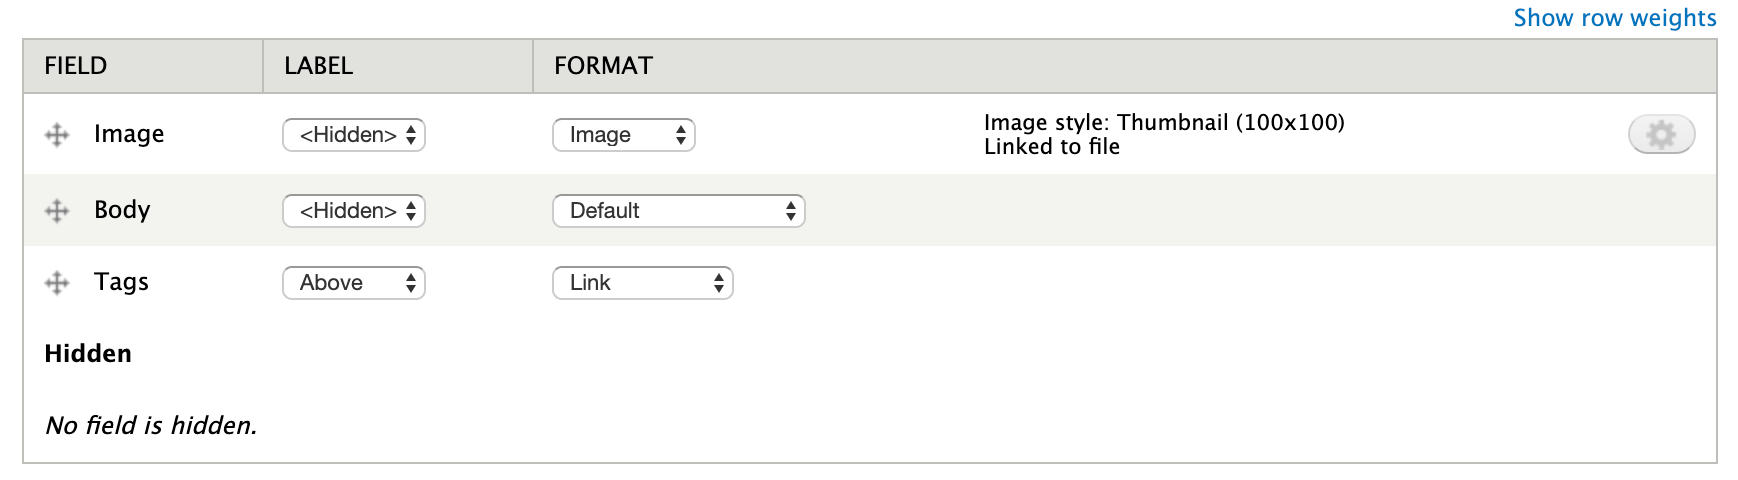The width and height of the screenshot is (1738, 480).
Task: Click the FIELD column header
Action: point(75,66)
